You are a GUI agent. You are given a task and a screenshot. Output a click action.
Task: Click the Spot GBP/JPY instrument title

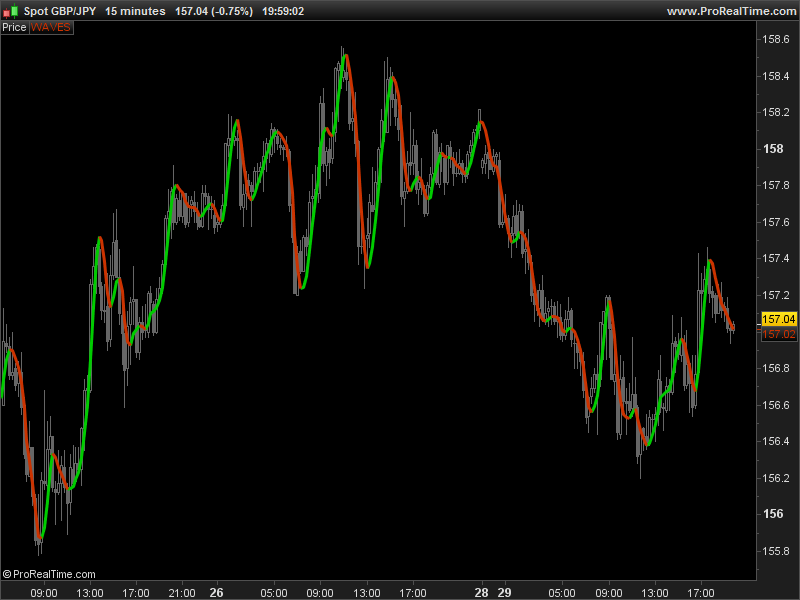[60, 11]
